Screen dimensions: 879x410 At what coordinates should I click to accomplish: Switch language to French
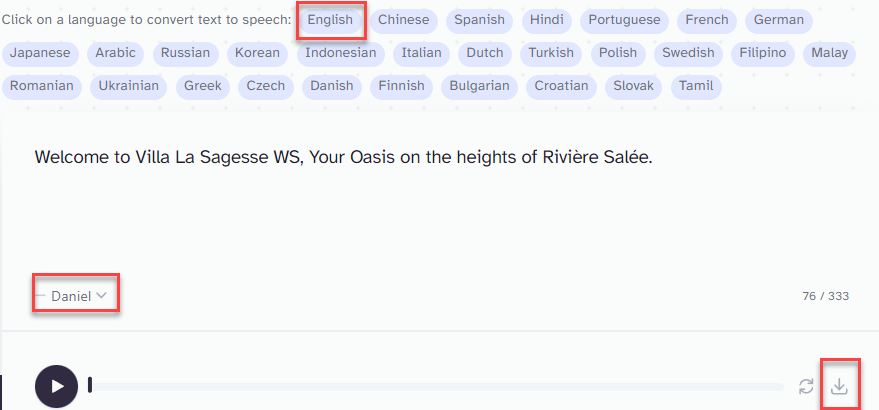tap(707, 20)
